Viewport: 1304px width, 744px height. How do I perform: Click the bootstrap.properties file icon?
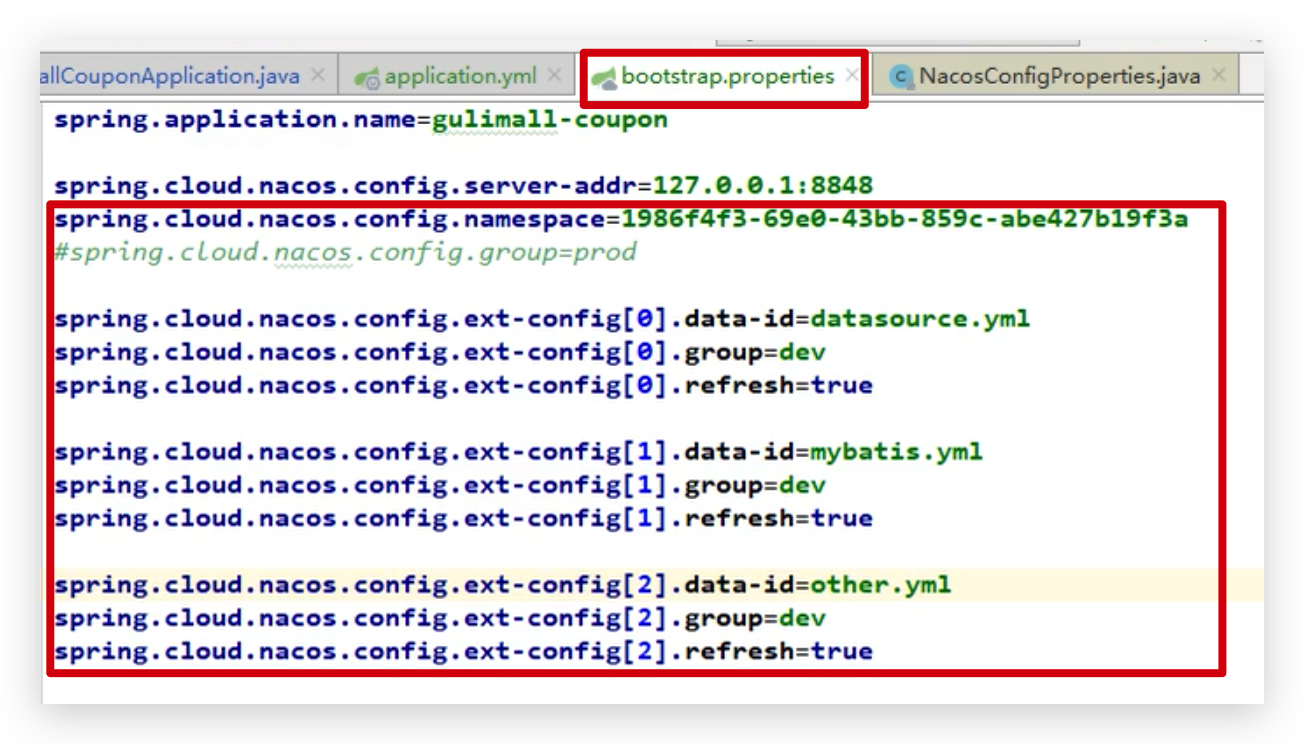[x=603, y=78]
